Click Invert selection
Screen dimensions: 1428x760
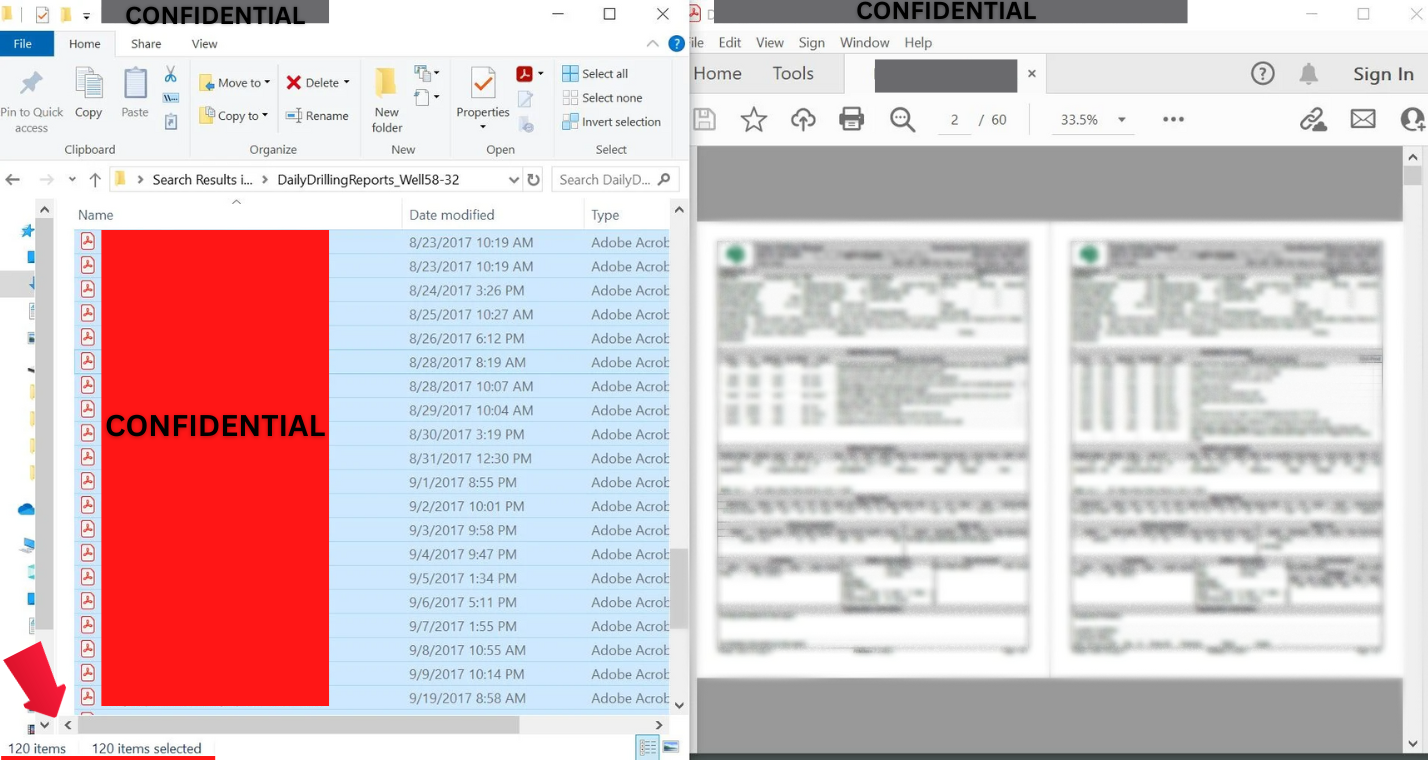tap(612, 122)
